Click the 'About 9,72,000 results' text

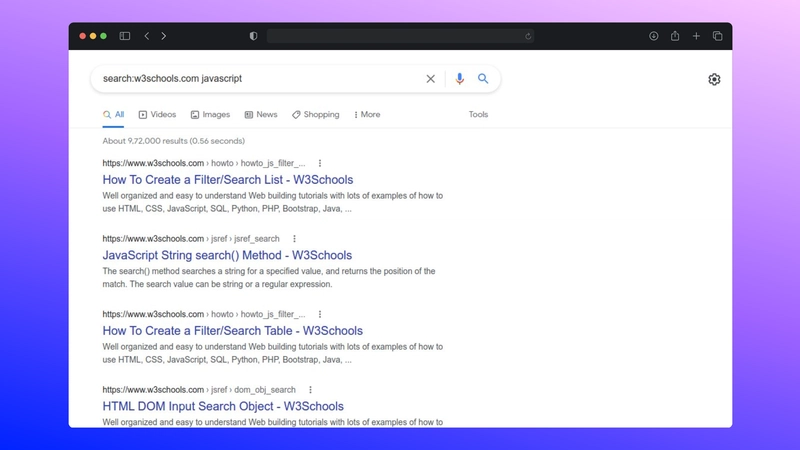tap(173, 141)
